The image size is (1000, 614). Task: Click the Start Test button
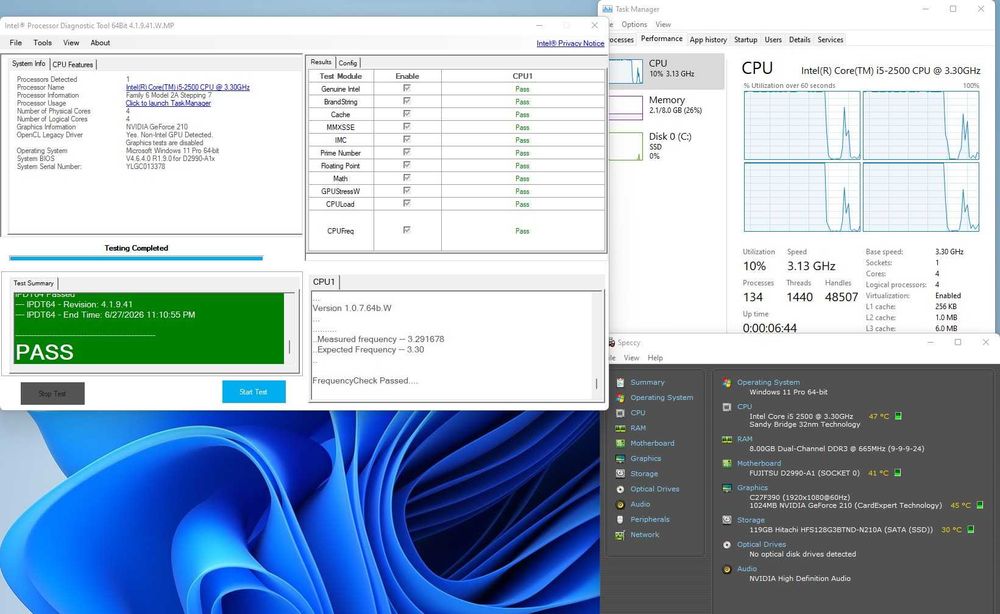point(254,391)
